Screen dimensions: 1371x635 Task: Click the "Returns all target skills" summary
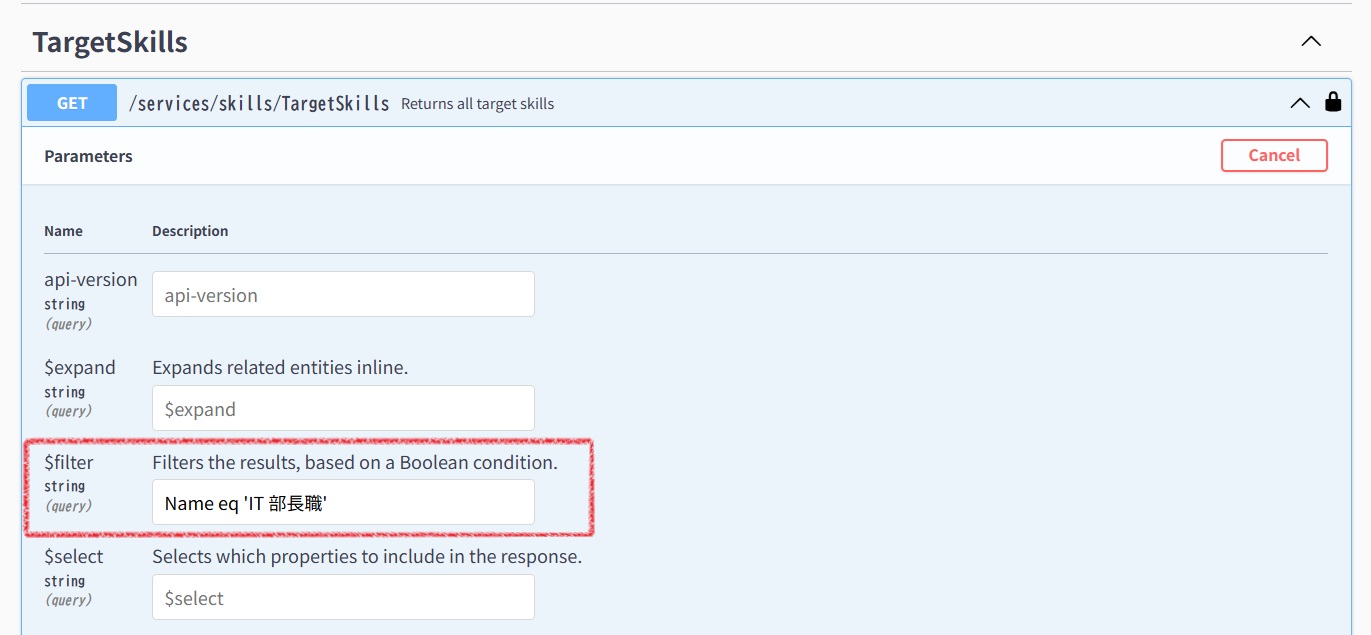click(x=477, y=104)
